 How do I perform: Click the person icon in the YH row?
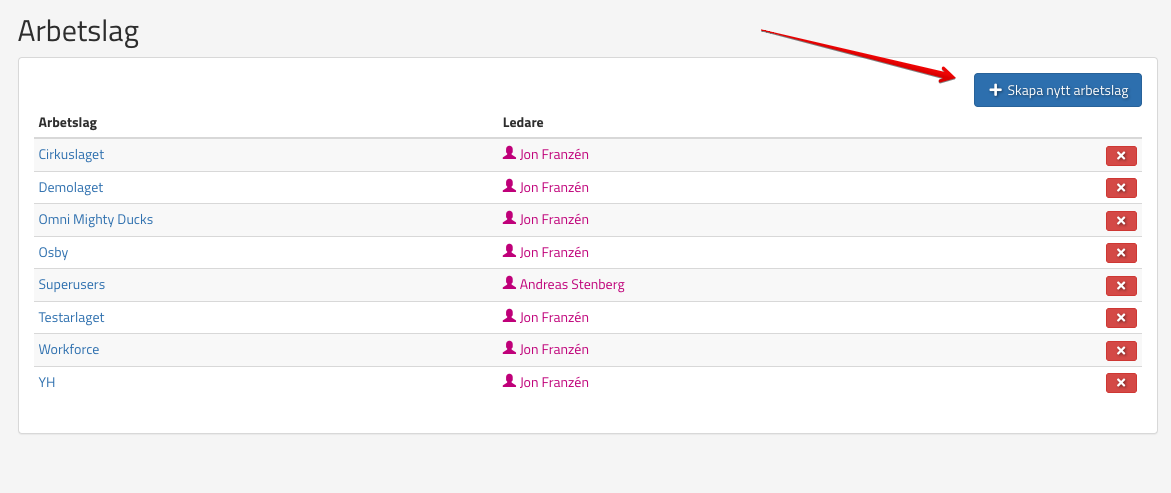(510, 381)
